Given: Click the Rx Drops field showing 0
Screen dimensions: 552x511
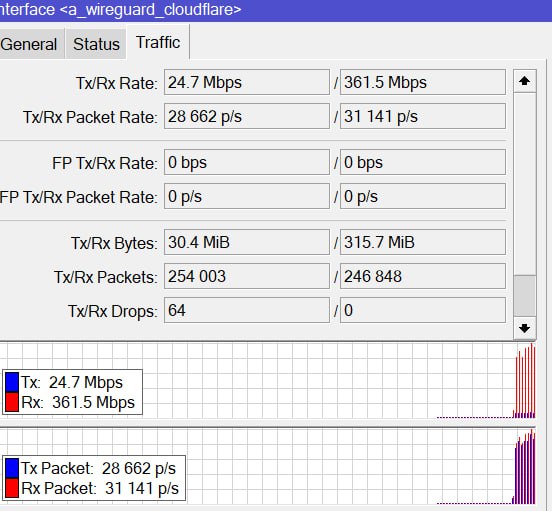Looking at the screenshot, I should [x=423, y=310].
